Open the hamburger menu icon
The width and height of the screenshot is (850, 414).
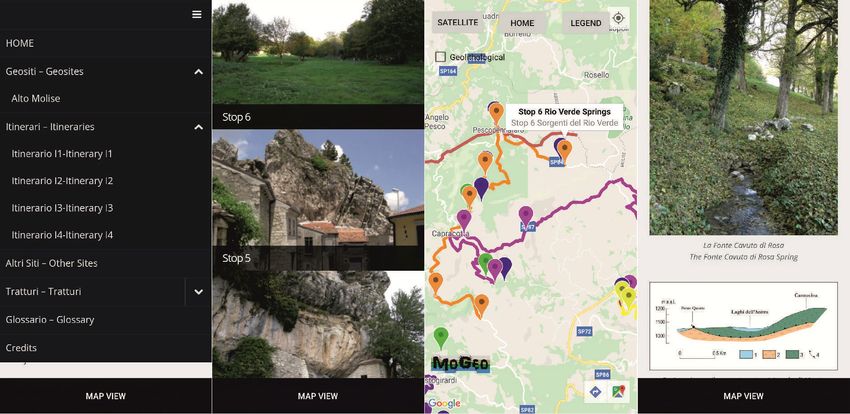[x=197, y=15]
